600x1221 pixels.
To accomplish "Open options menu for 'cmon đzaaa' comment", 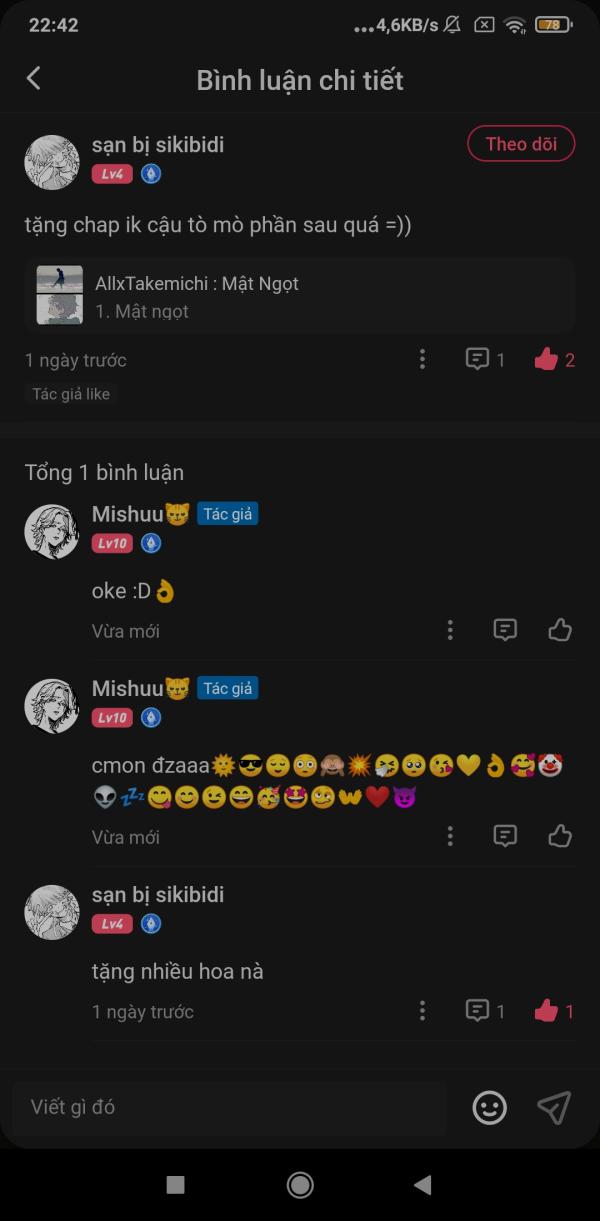I will point(450,836).
